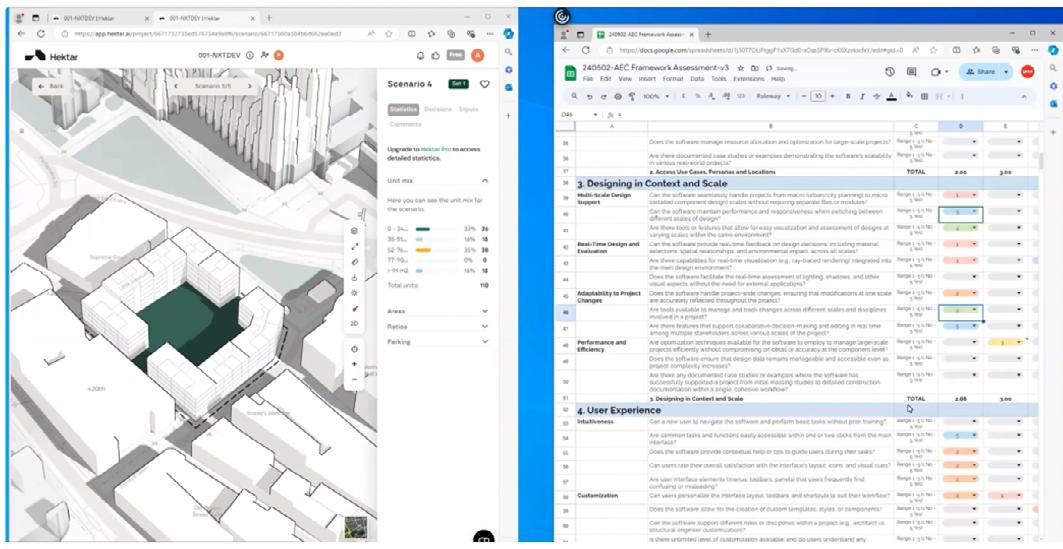Go to next scenario arrow
1063x549 pixels.
pyautogui.click(x=249, y=86)
